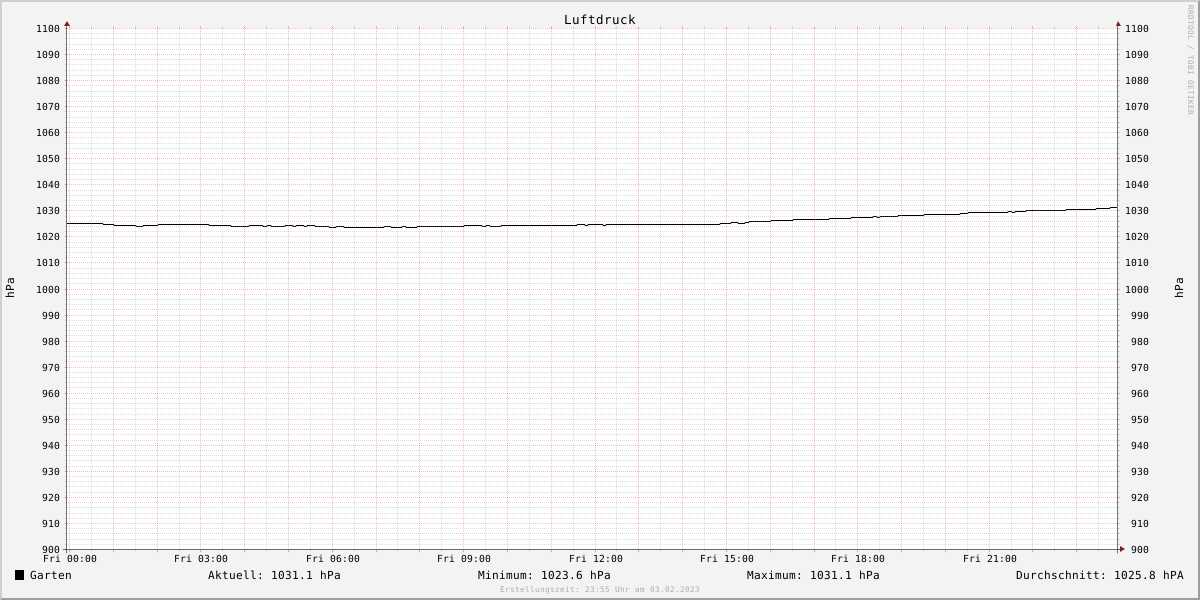Viewport: 1200px width, 600px height.
Task: Click the Fri 09:00 time axis label
Action: (x=464, y=559)
